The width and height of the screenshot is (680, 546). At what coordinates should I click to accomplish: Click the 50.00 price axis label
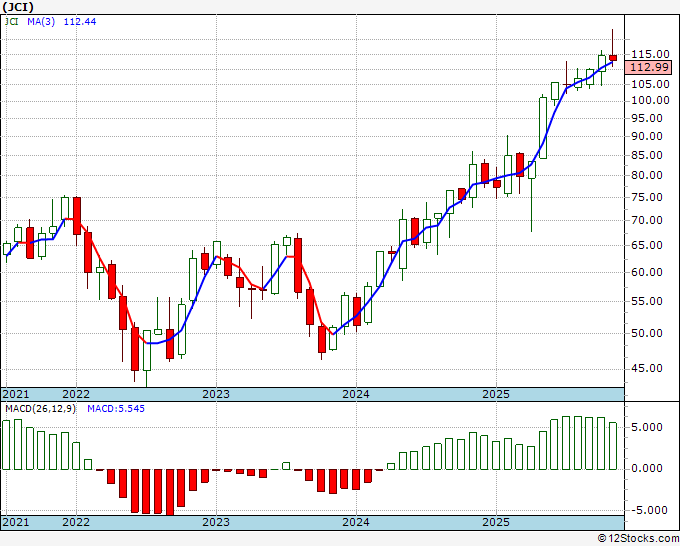(647, 333)
